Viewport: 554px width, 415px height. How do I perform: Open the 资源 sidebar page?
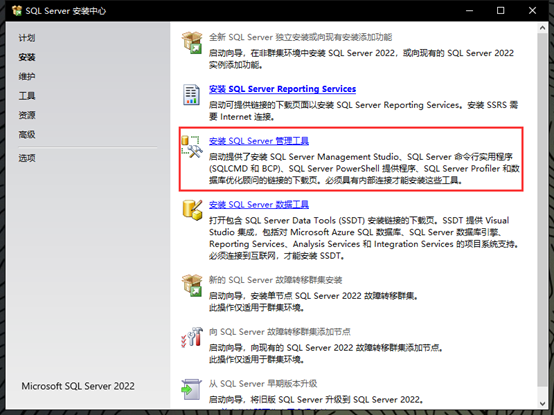click(27, 115)
